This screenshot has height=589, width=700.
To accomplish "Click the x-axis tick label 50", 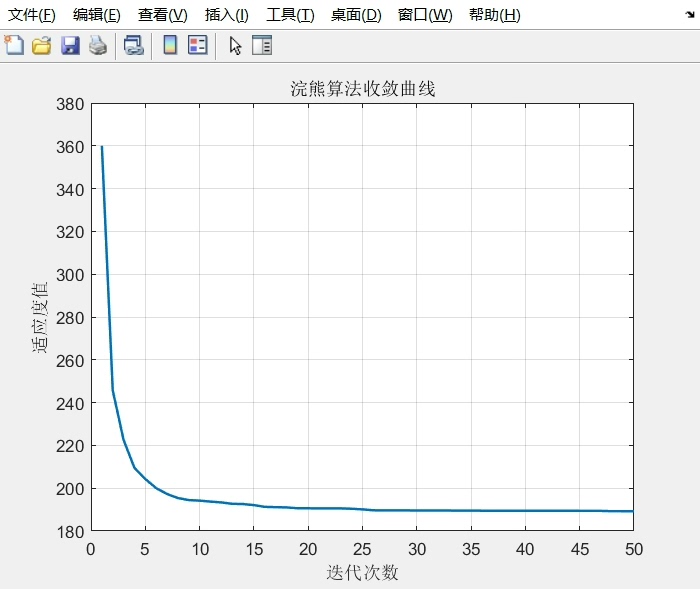I will 634,549.
